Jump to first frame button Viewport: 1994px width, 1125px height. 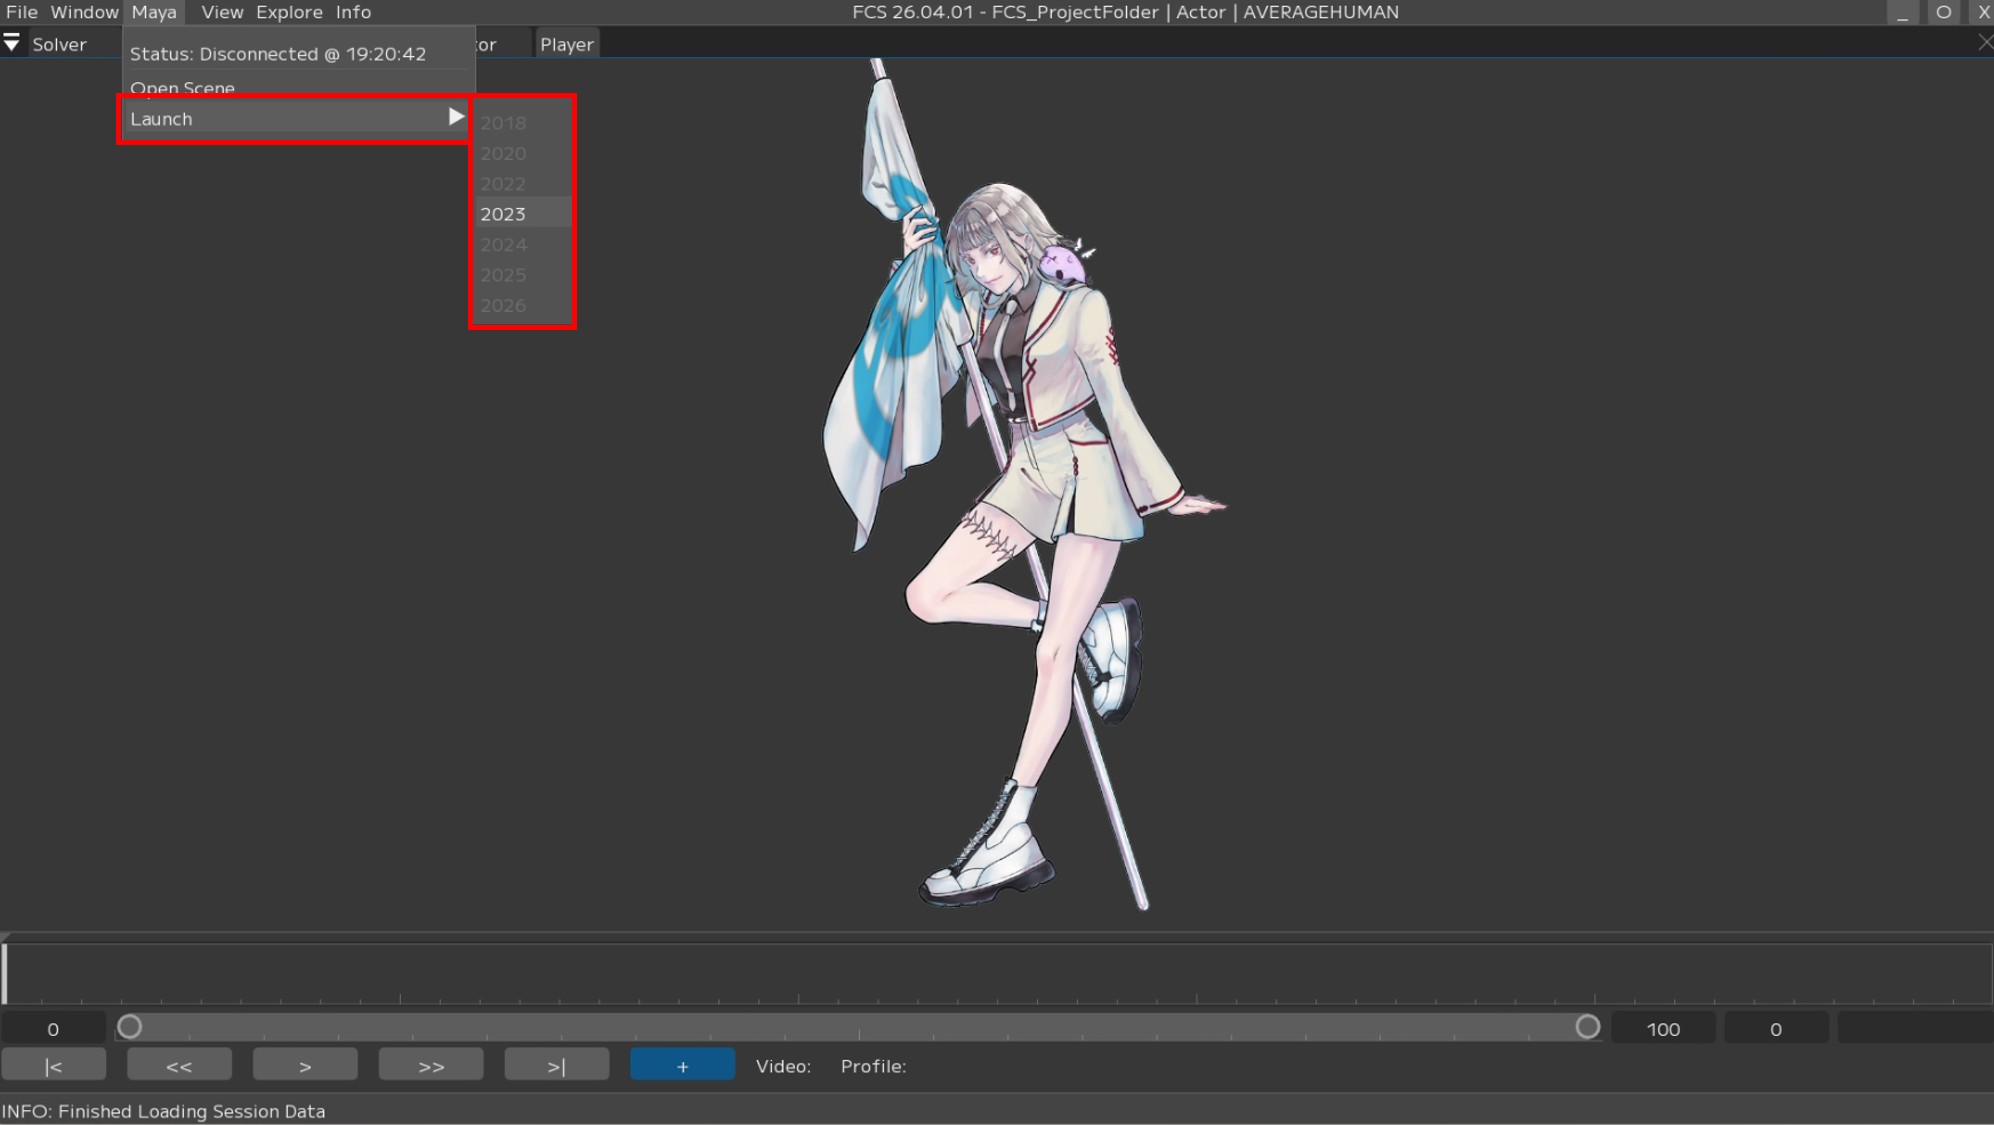coord(54,1066)
